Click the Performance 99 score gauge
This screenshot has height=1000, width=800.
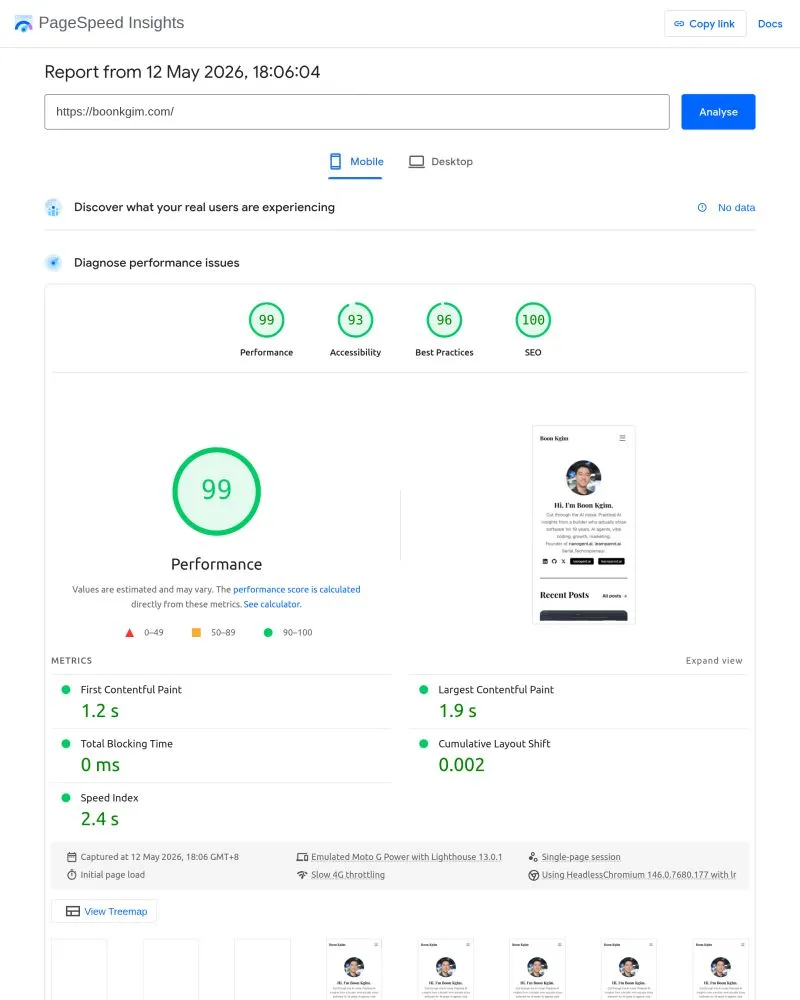(x=267, y=320)
